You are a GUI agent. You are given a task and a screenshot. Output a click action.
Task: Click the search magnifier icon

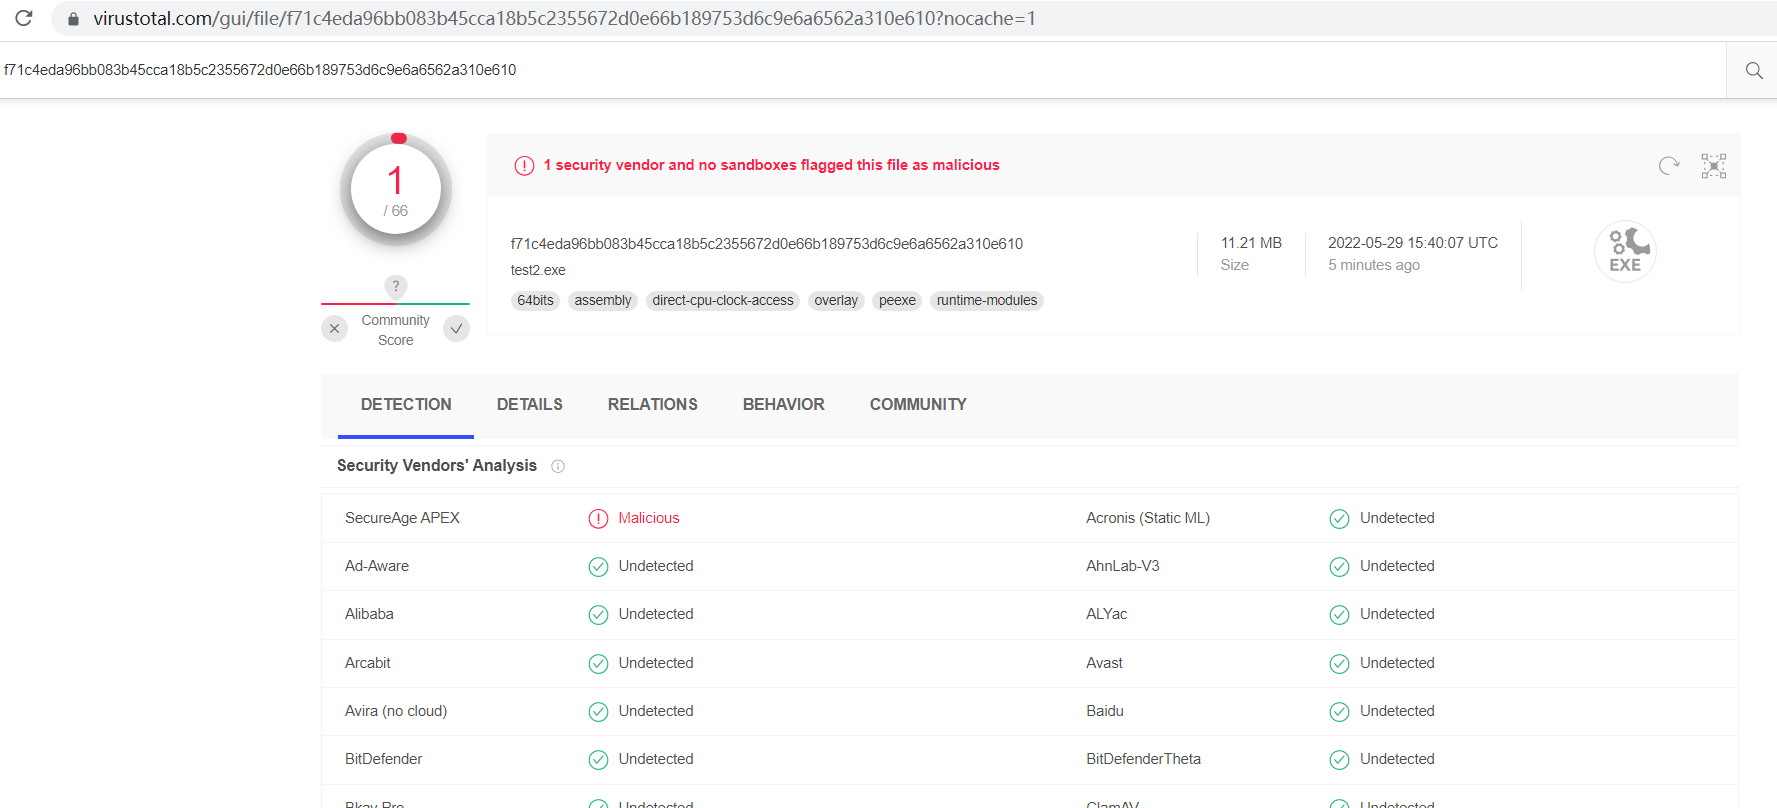click(x=1754, y=70)
